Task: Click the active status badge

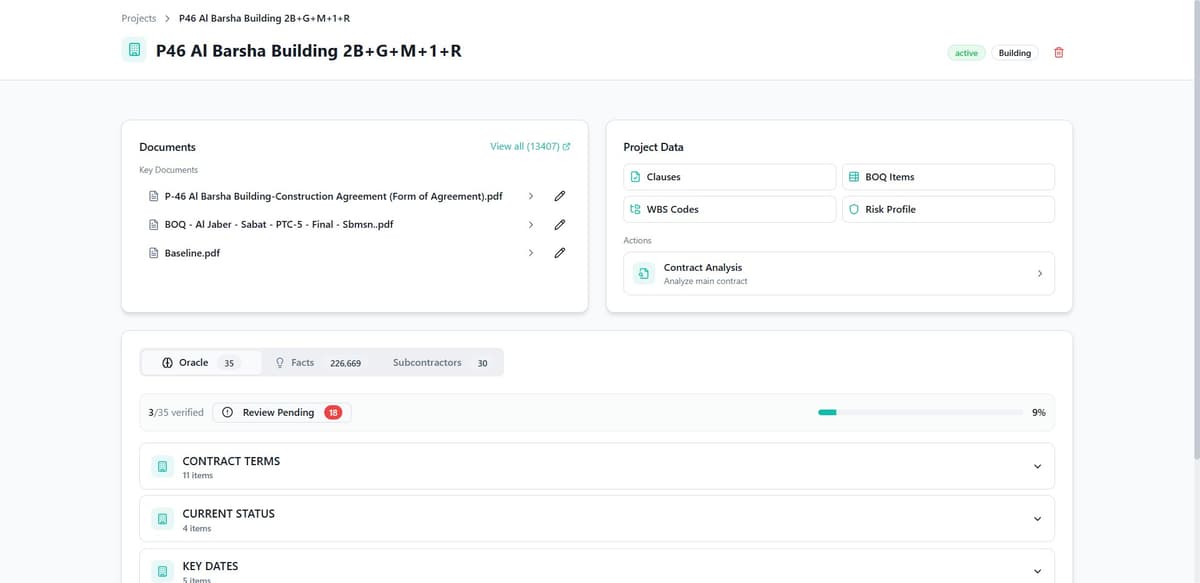Action: click(965, 52)
